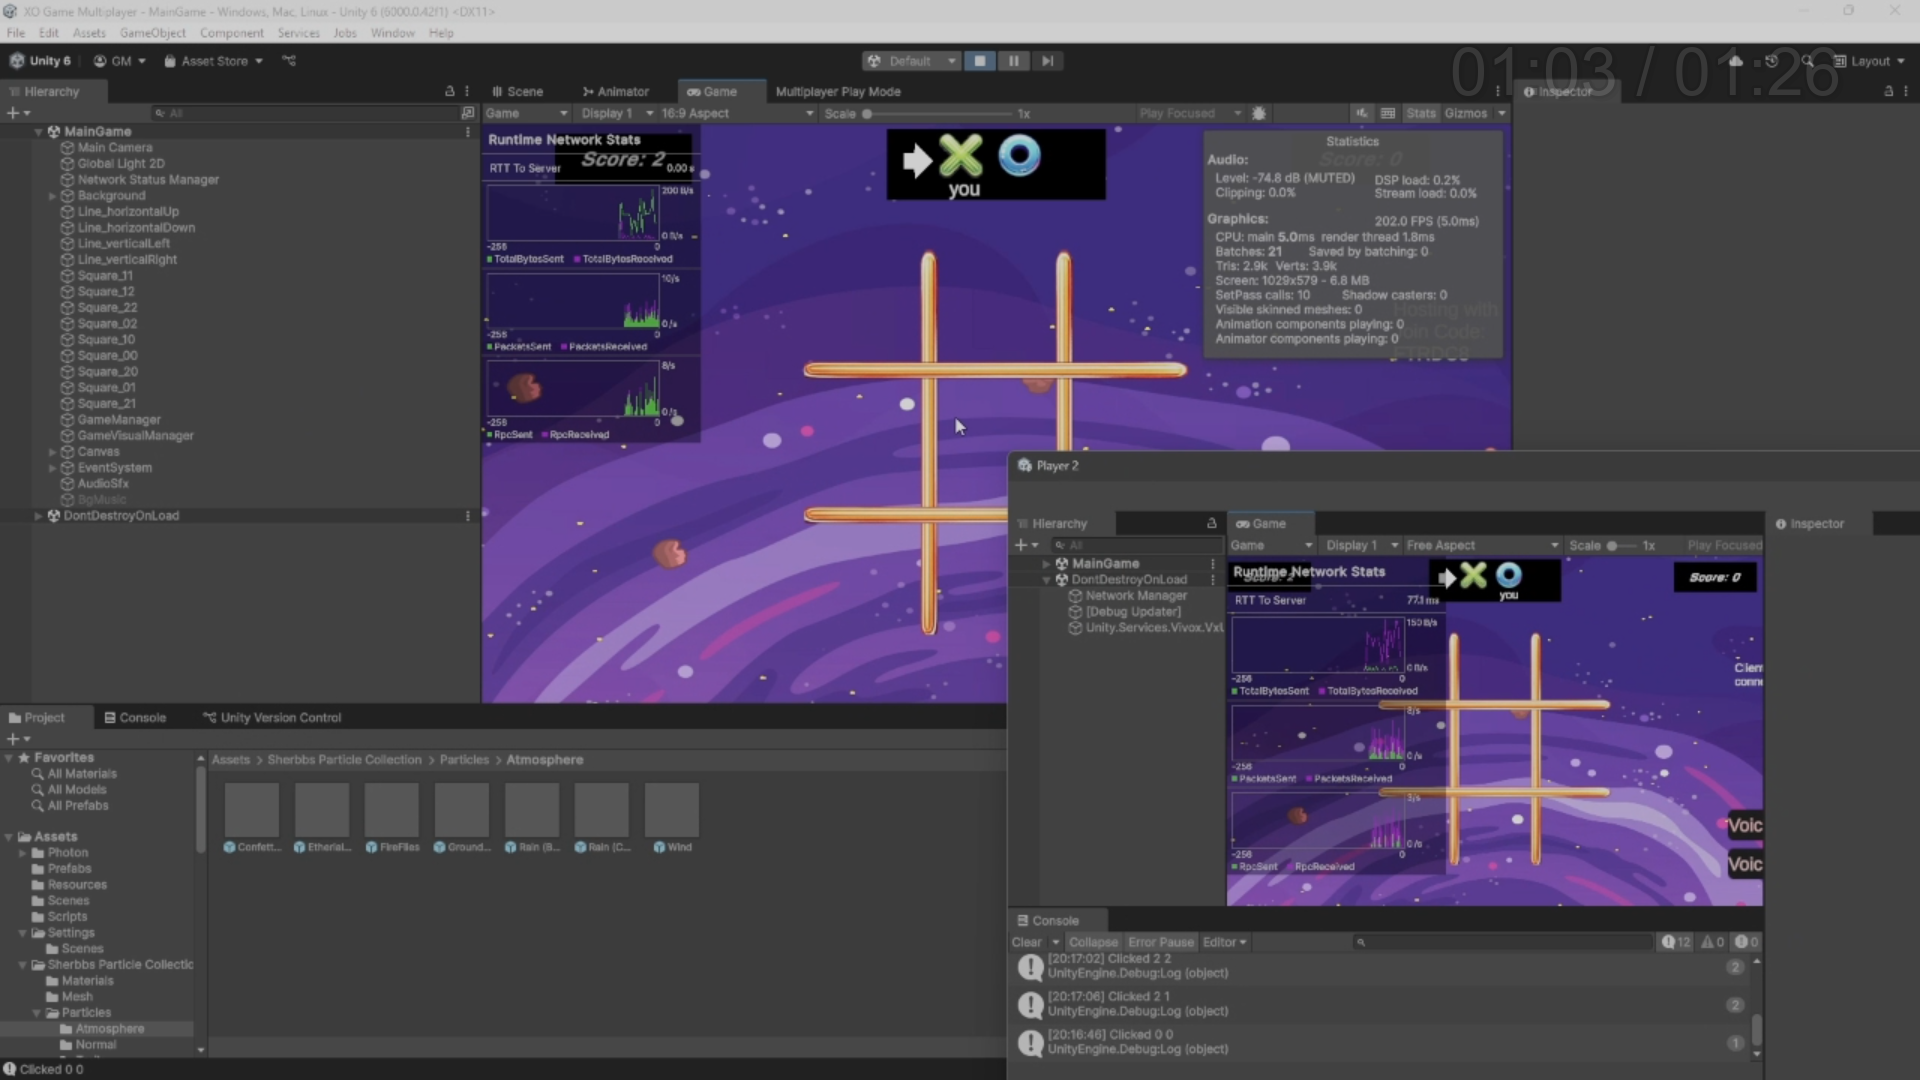Expand the DontDestroyOnLoad scene in the Hierarchy
The width and height of the screenshot is (1920, 1080).
click(x=38, y=516)
